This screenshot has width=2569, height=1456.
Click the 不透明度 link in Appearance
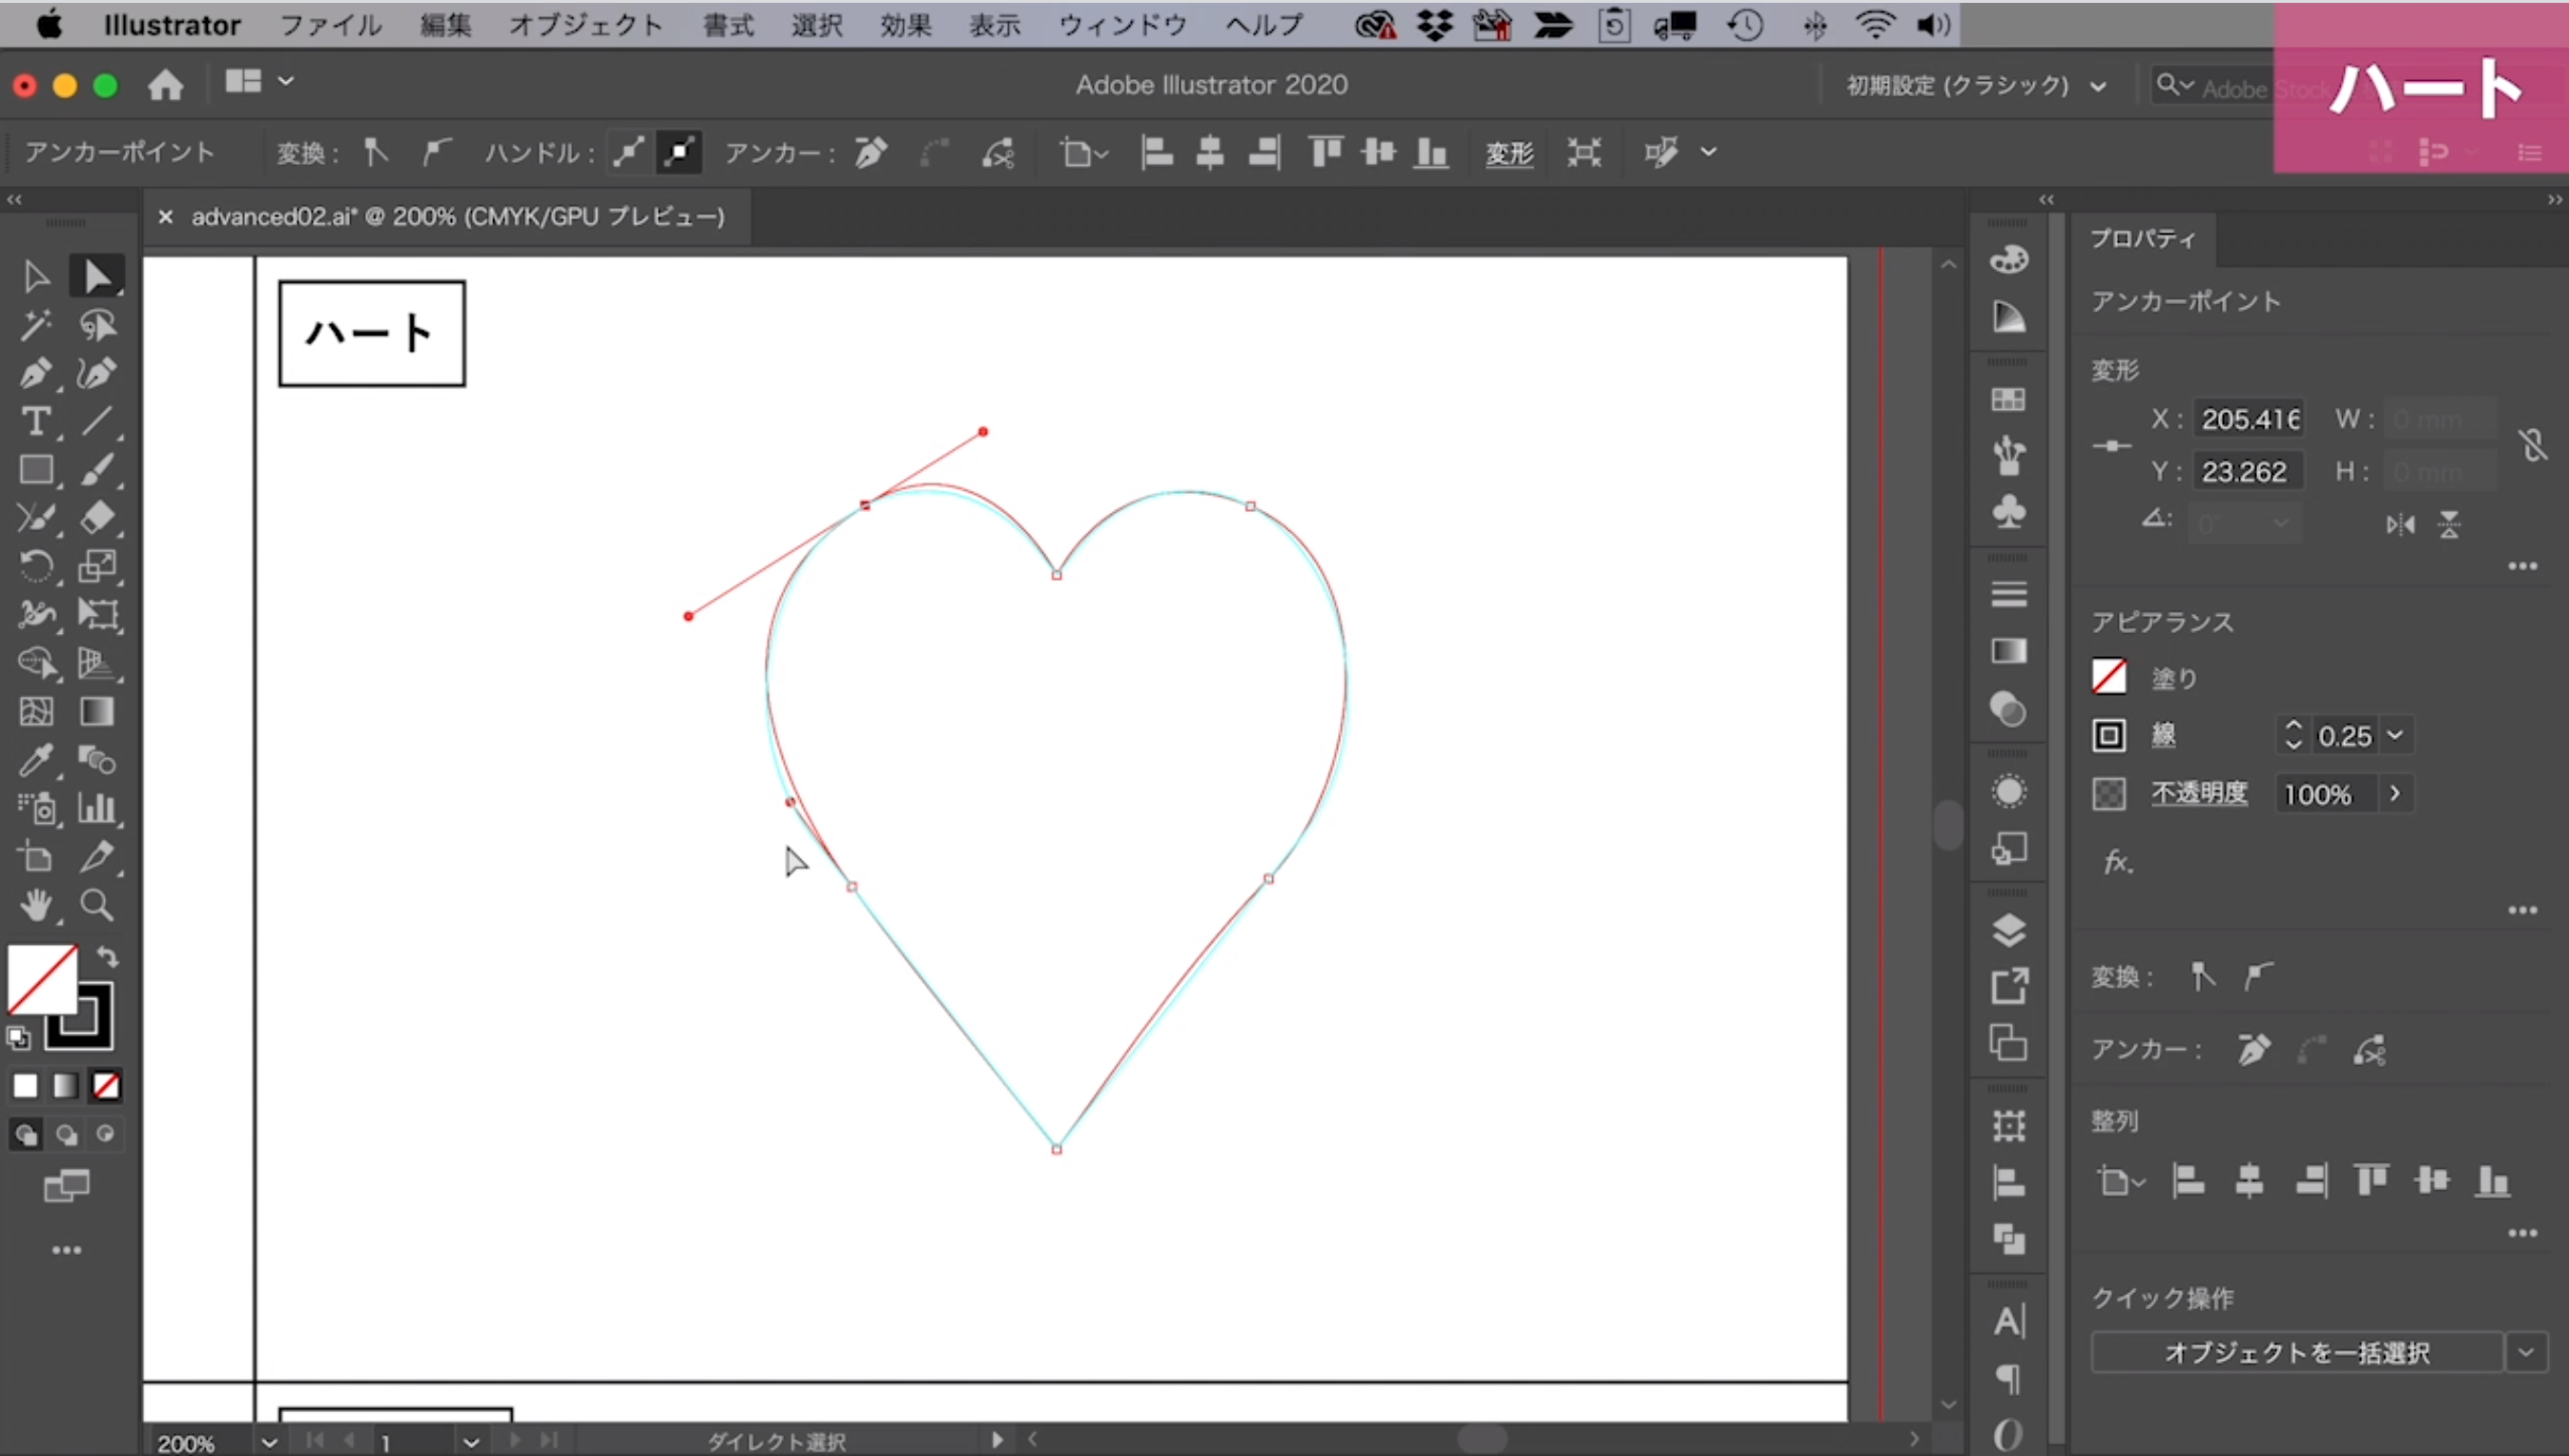click(2198, 794)
